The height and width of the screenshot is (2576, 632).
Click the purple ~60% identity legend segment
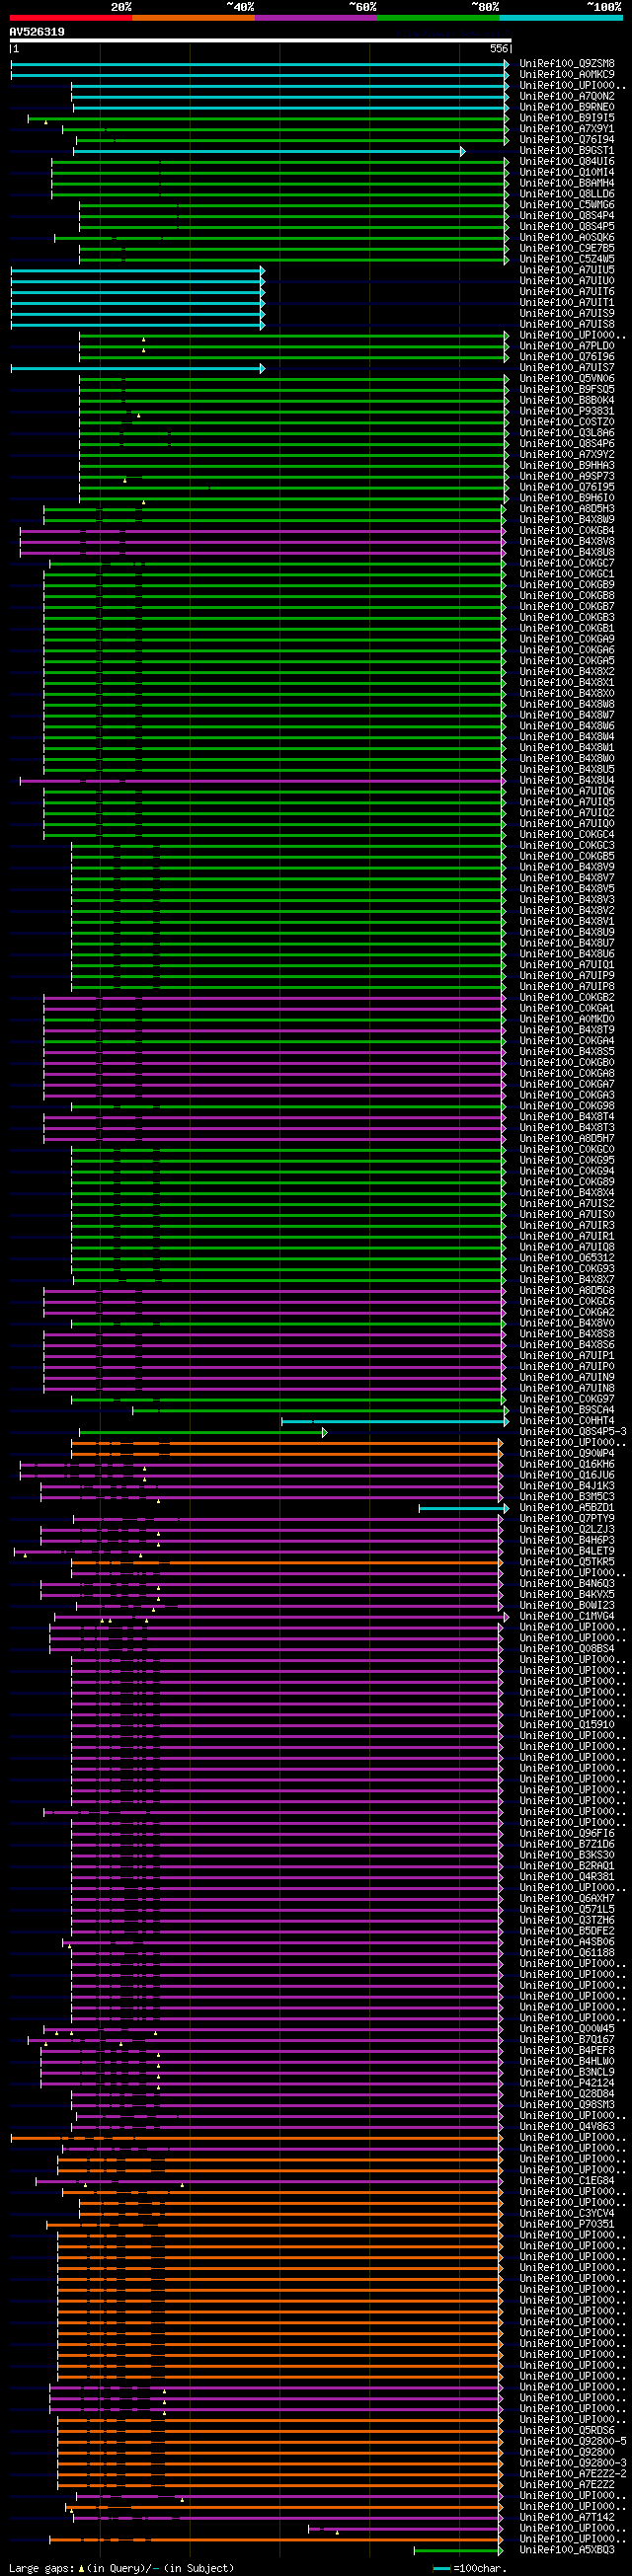(x=316, y=18)
